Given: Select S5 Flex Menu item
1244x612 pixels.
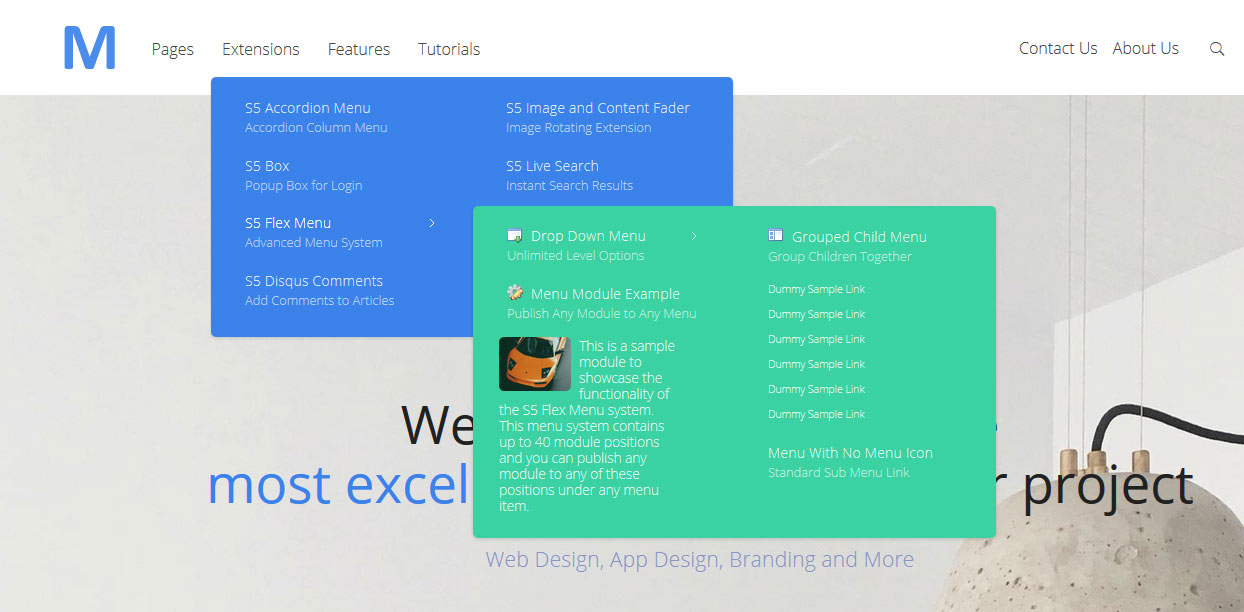Looking at the screenshot, I should [x=288, y=223].
